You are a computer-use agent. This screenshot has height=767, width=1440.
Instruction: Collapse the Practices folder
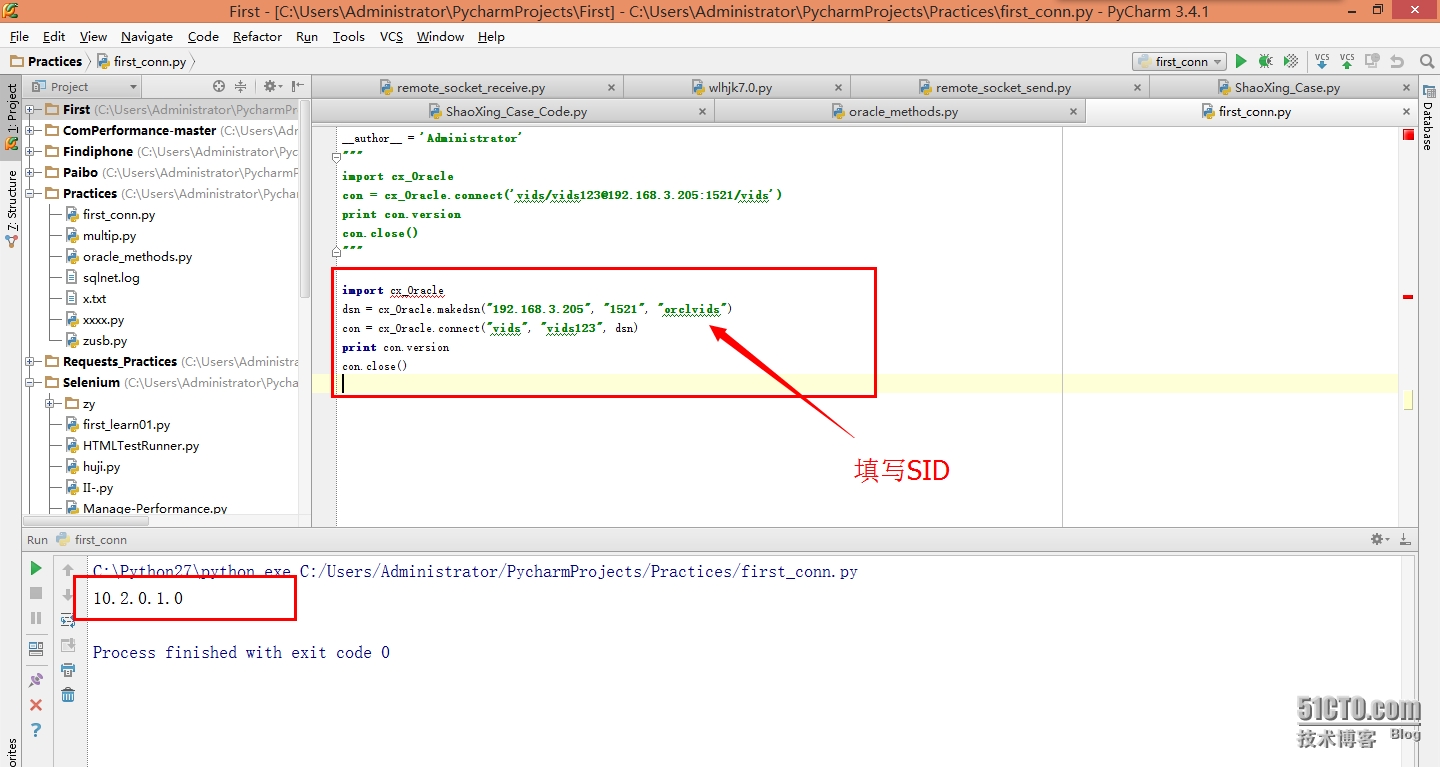pyautogui.click(x=30, y=193)
